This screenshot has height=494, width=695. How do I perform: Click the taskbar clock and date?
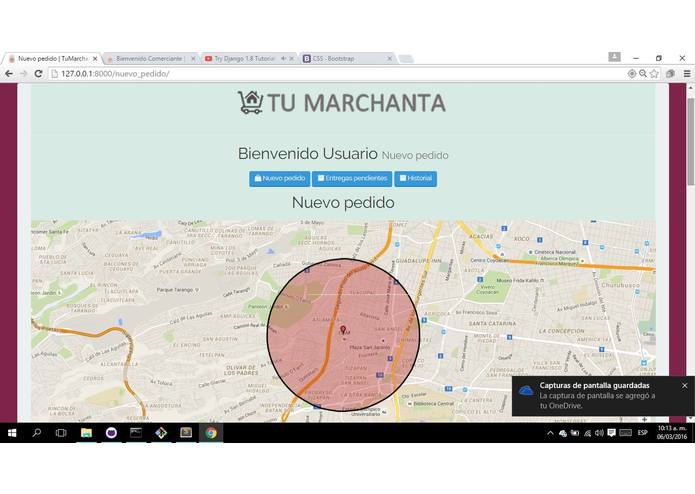point(672,433)
